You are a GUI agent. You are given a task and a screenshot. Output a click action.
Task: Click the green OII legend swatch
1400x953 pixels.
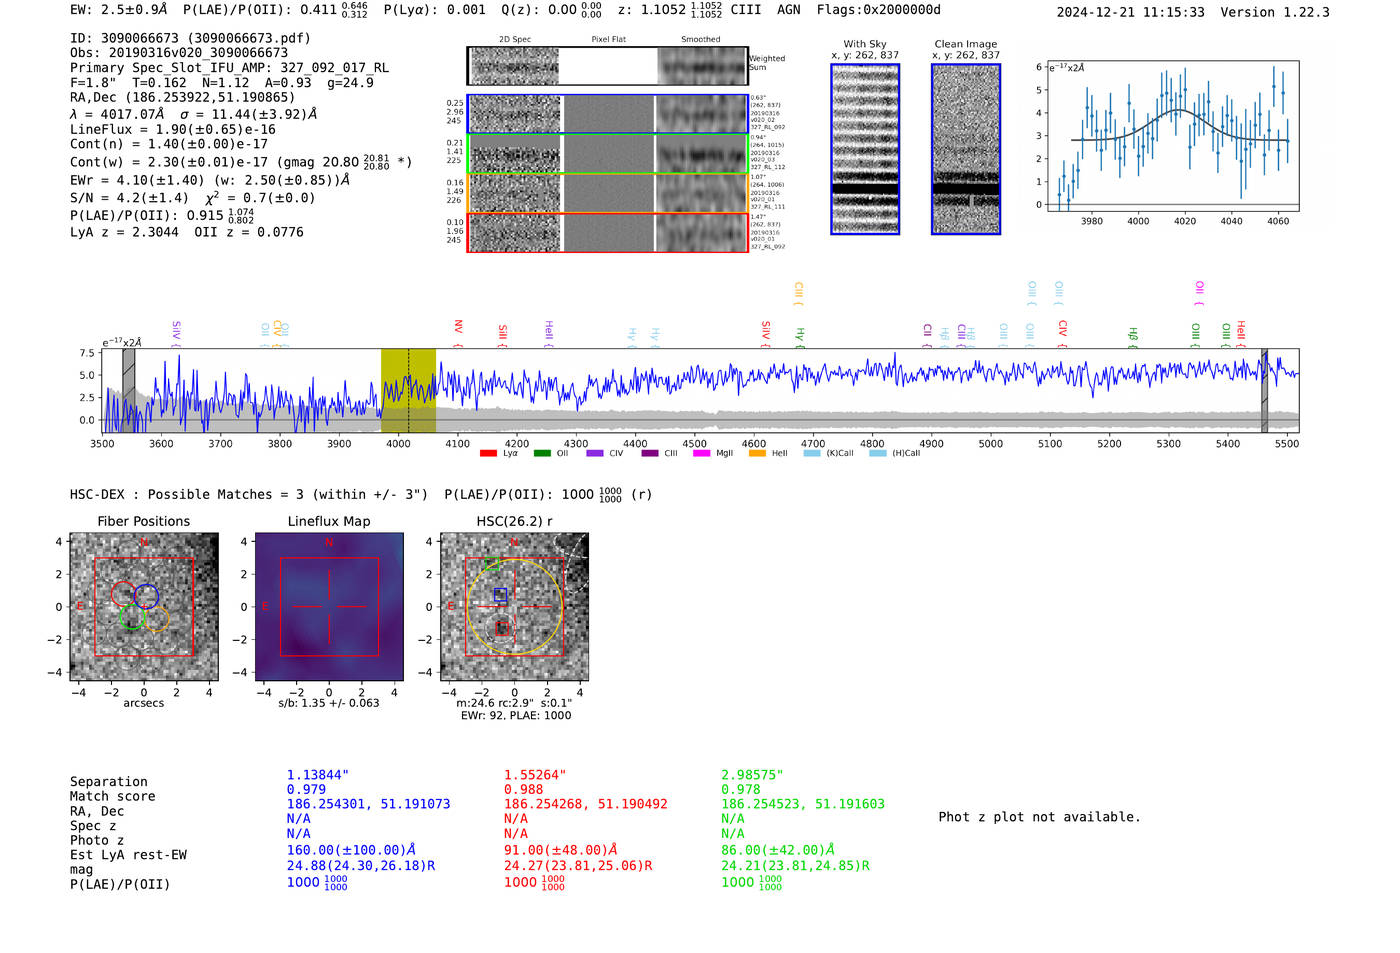click(x=542, y=453)
